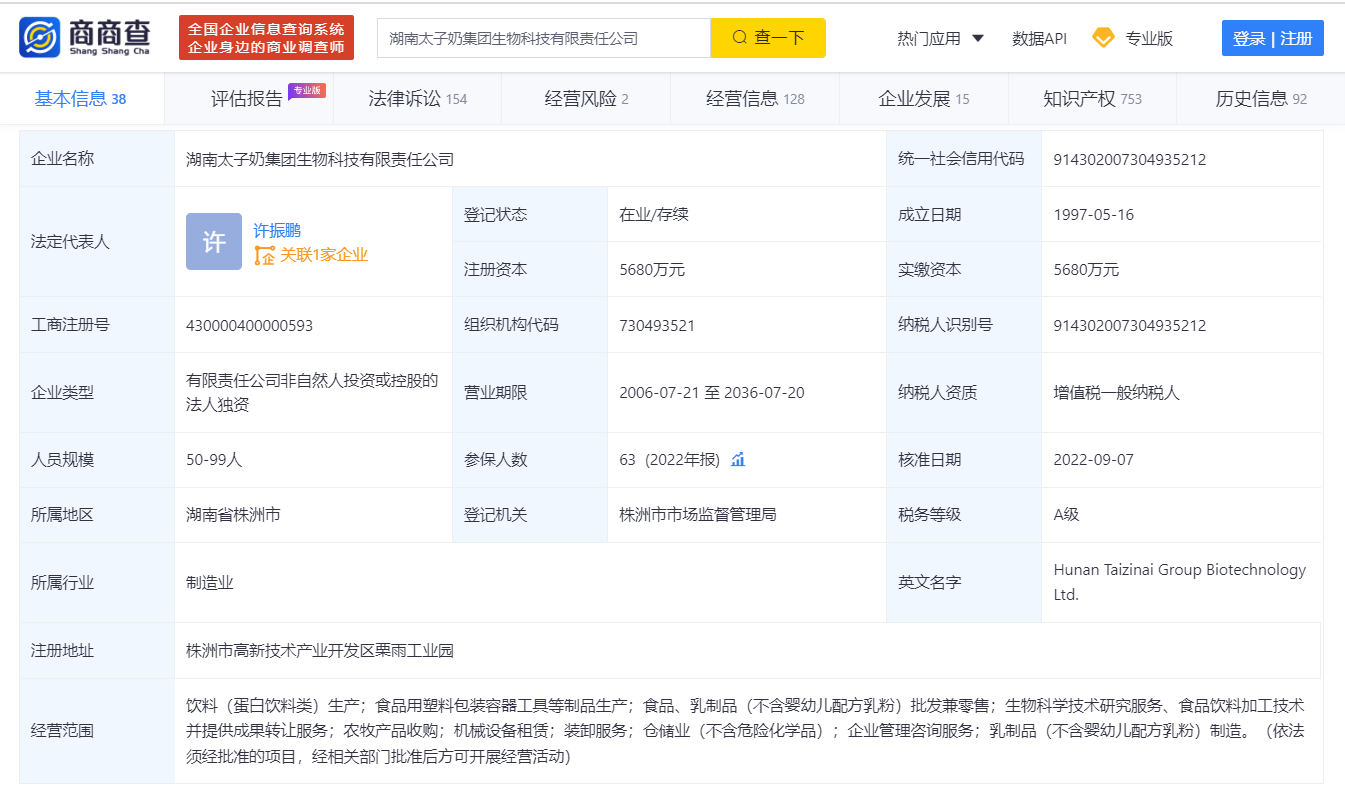Click the orange diamond 专业版 icon
The width and height of the screenshot is (1345, 808).
click(x=1103, y=38)
